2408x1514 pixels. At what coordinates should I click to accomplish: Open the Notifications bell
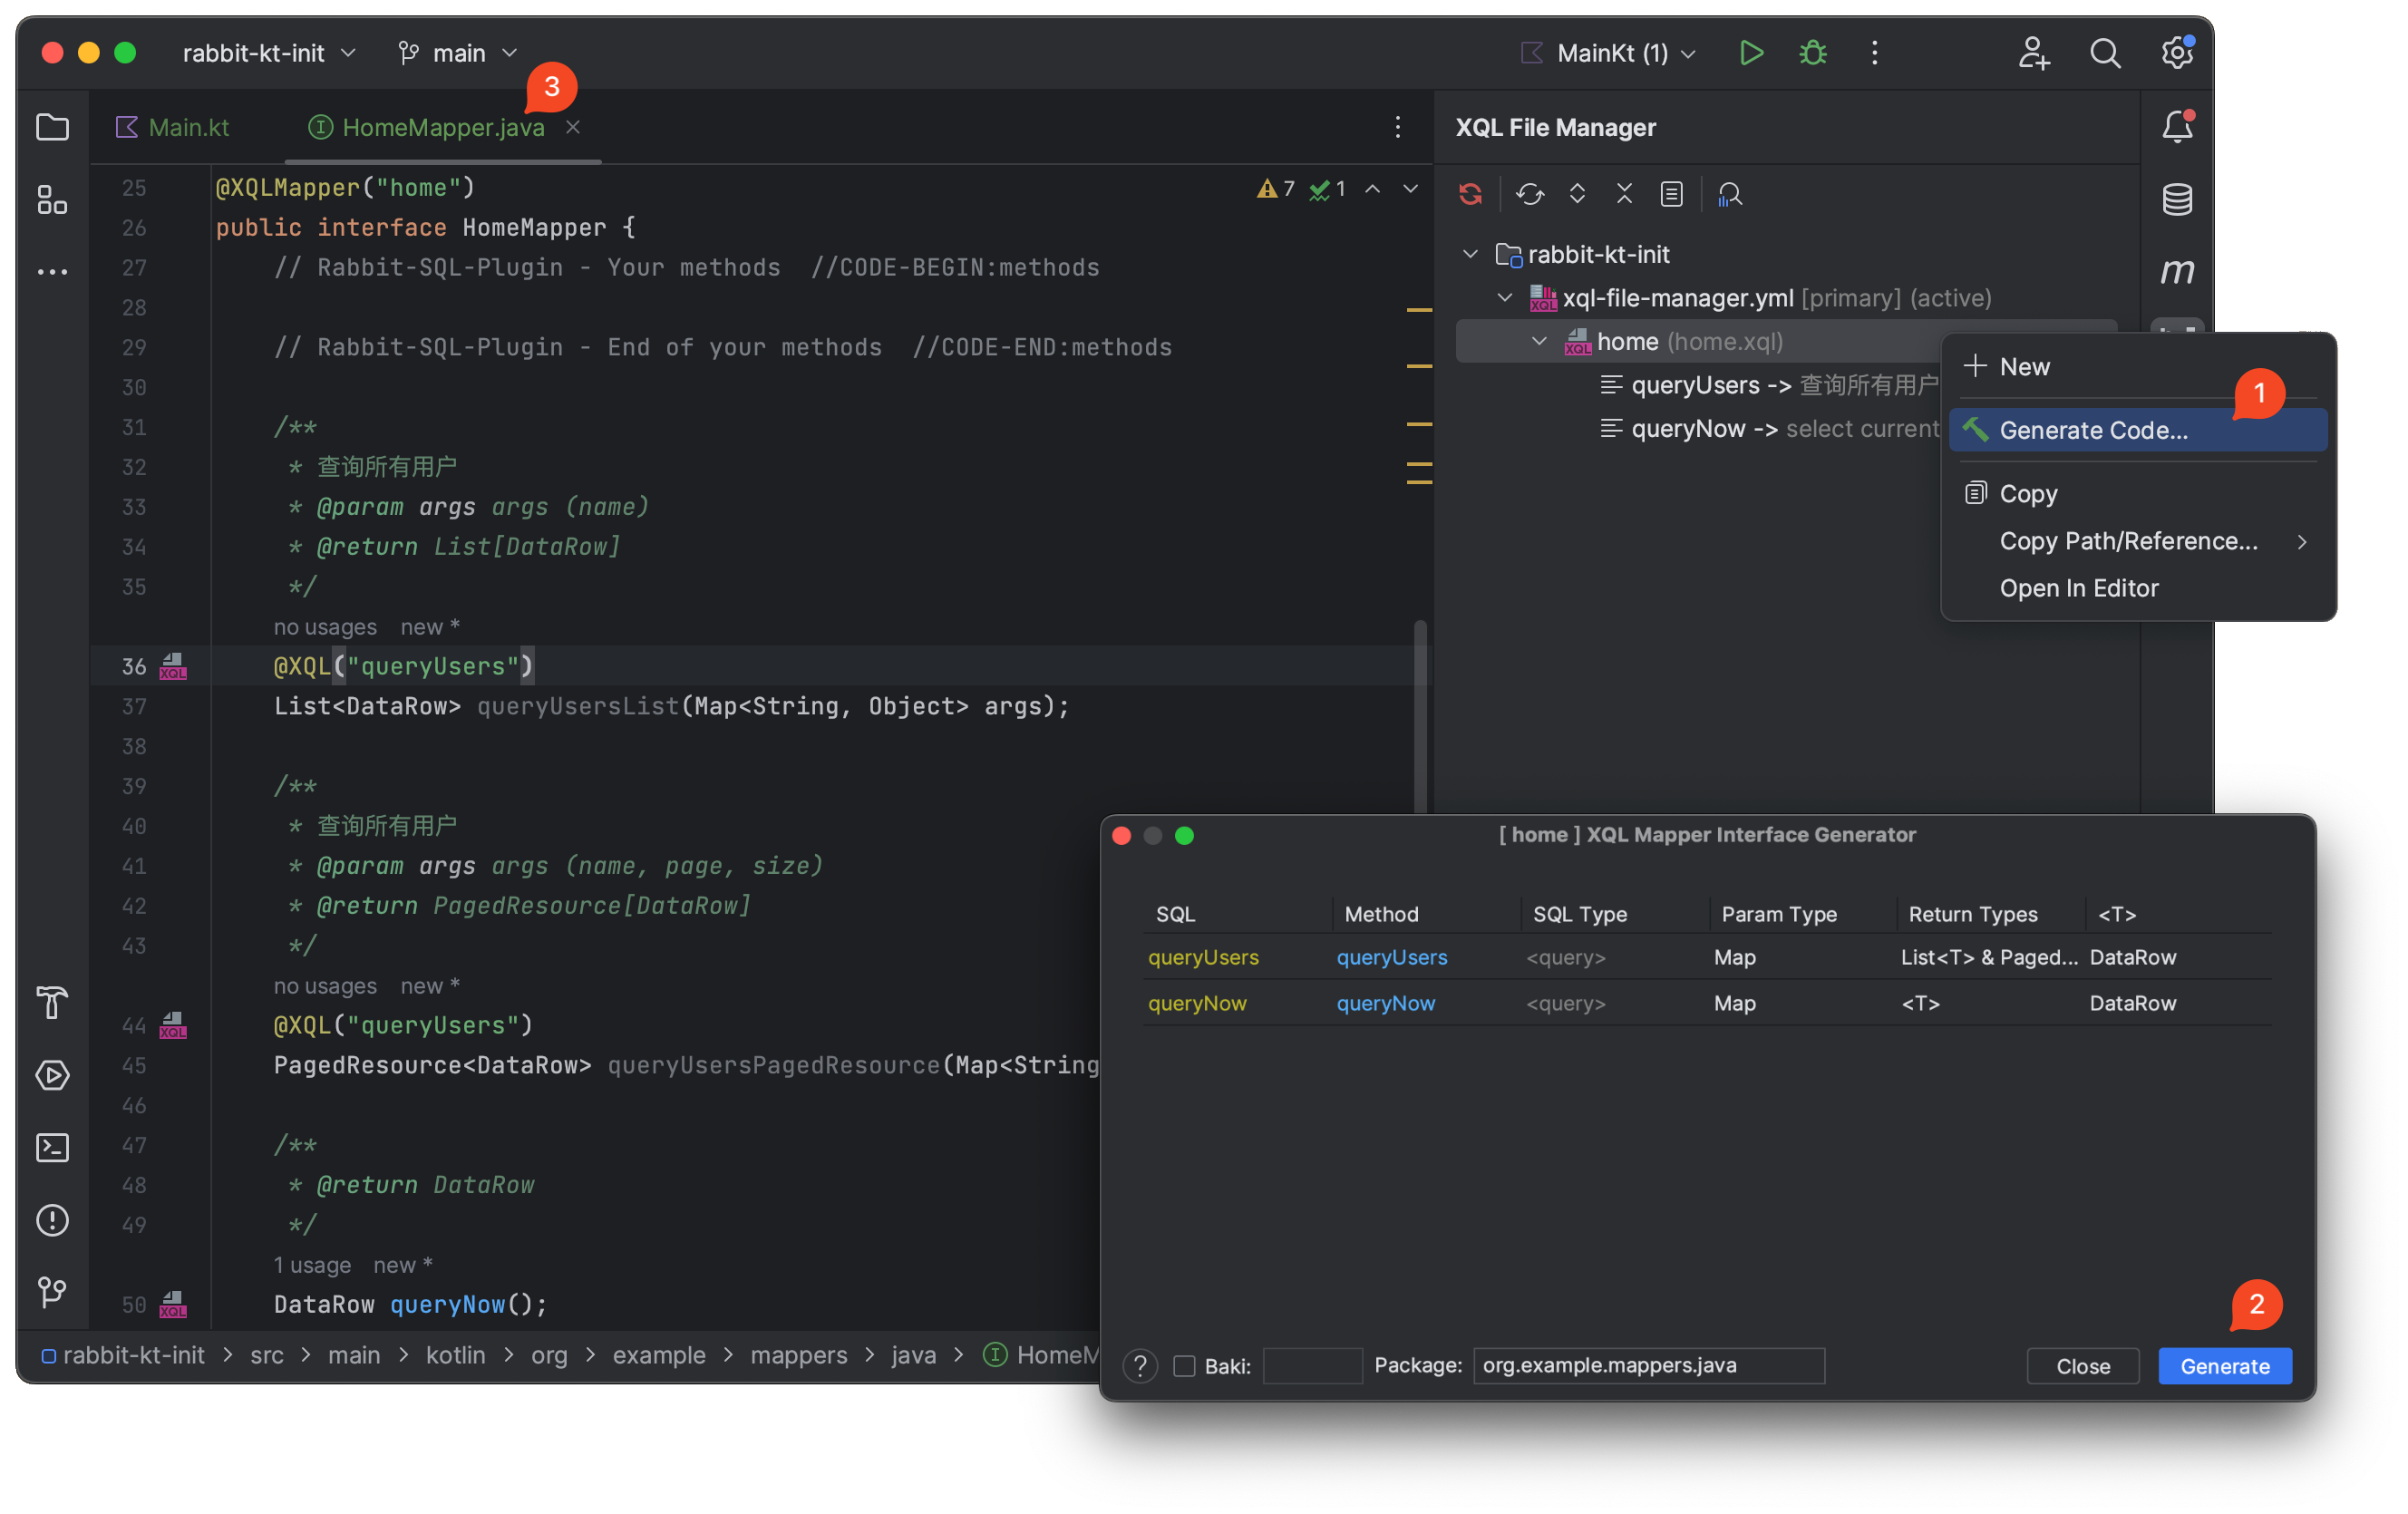pos(2176,127)
